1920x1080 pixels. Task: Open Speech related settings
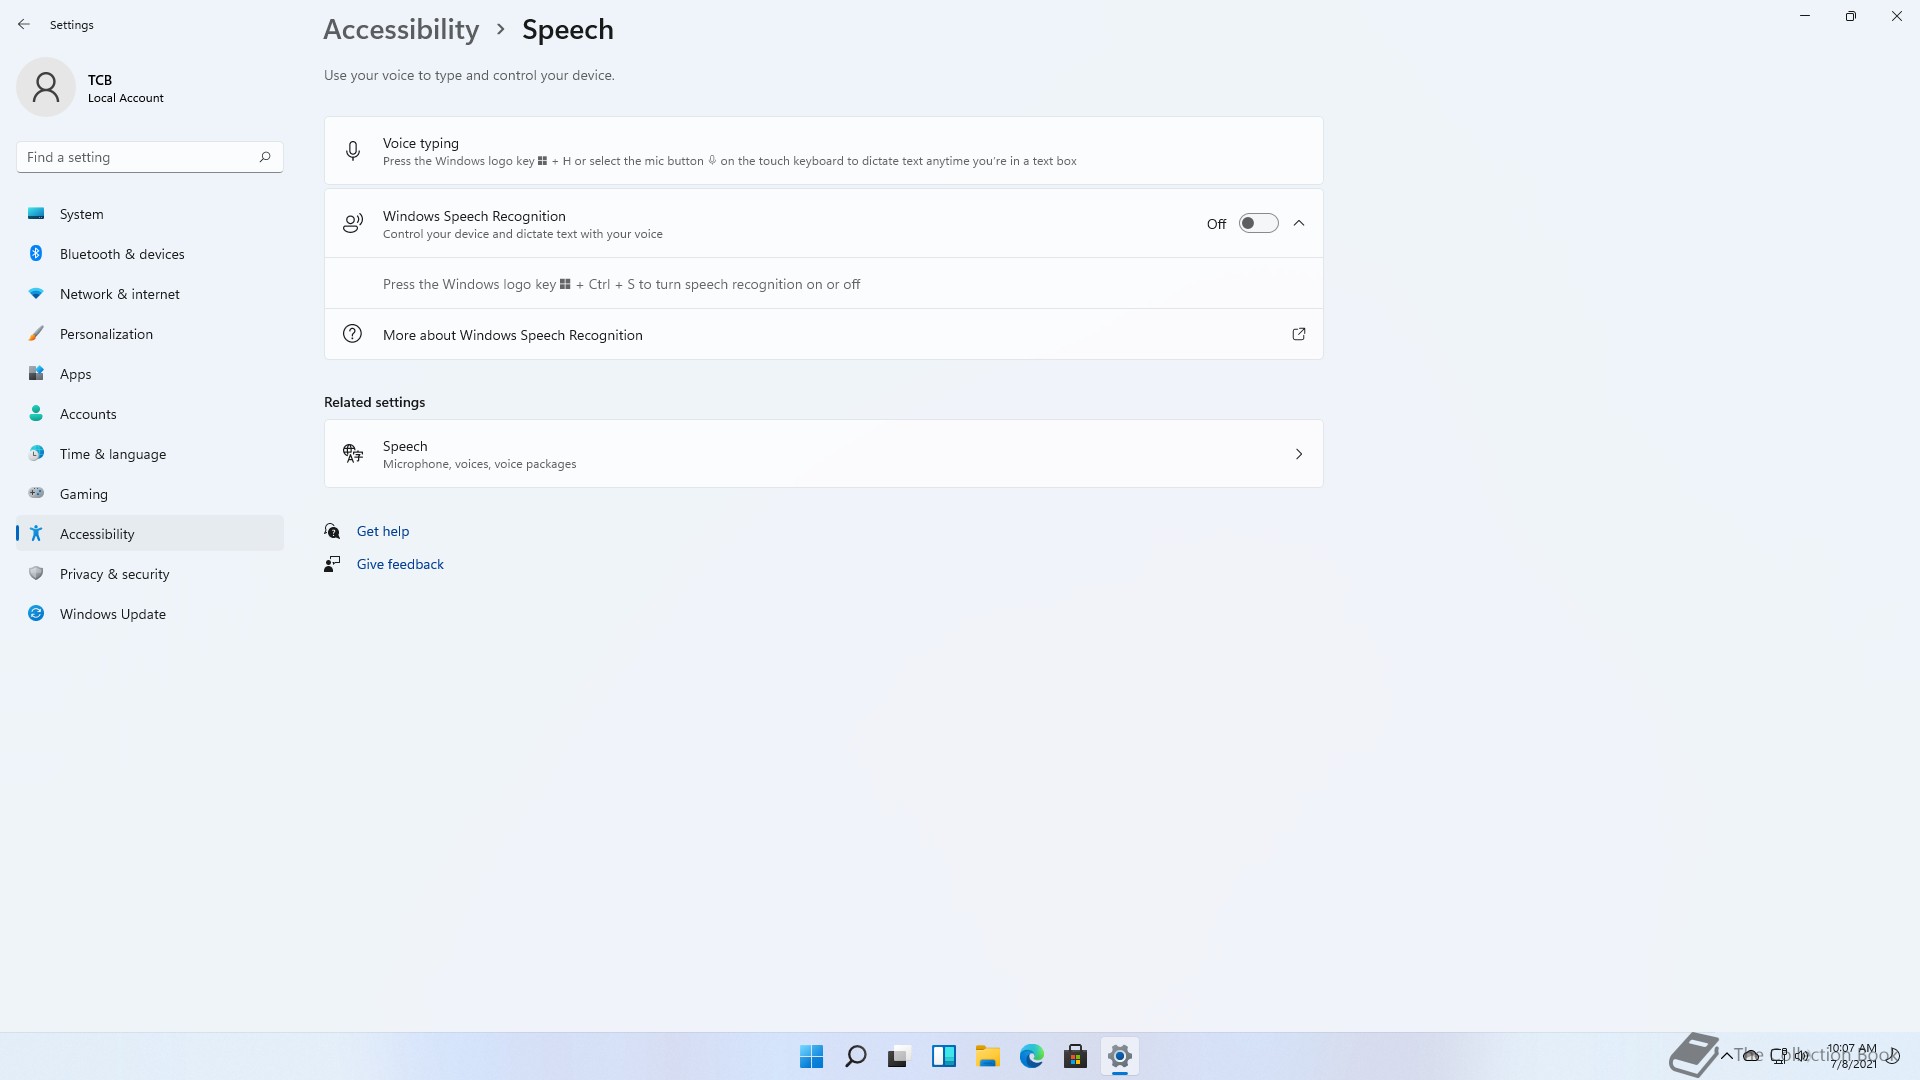pyautogui.click(x=823, y=454)
